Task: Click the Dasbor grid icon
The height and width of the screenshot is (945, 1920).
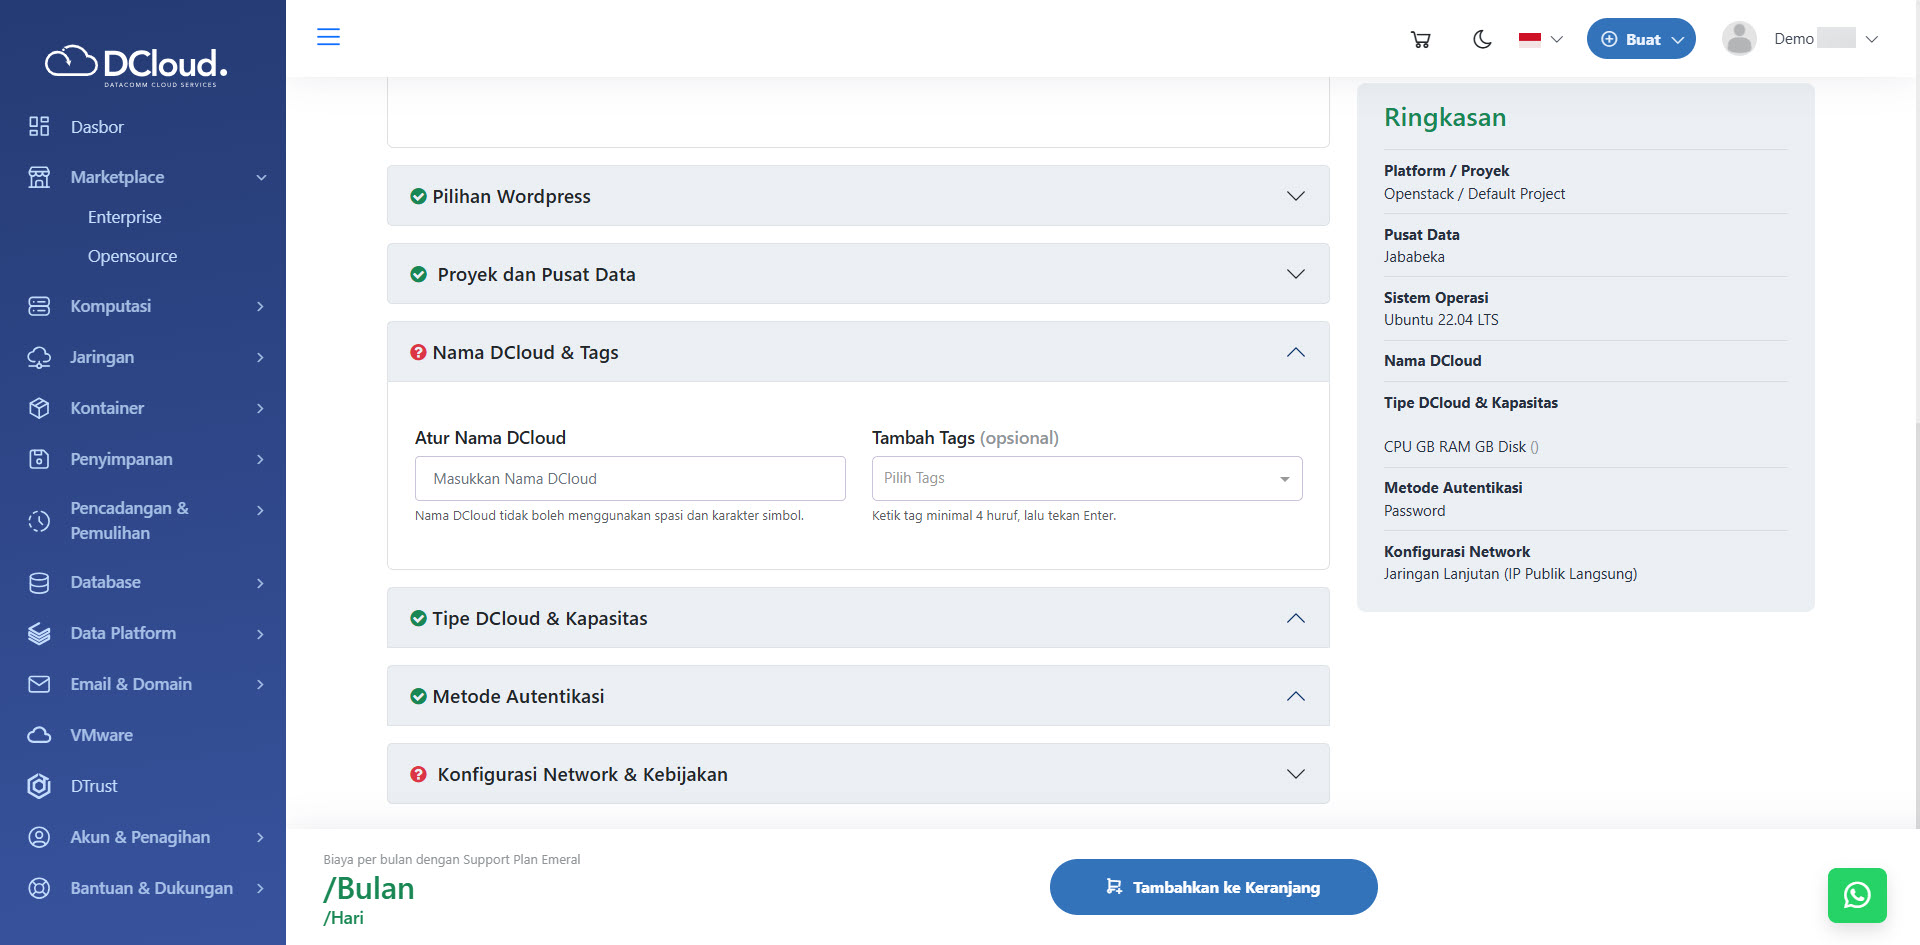Action: [39, 127]
